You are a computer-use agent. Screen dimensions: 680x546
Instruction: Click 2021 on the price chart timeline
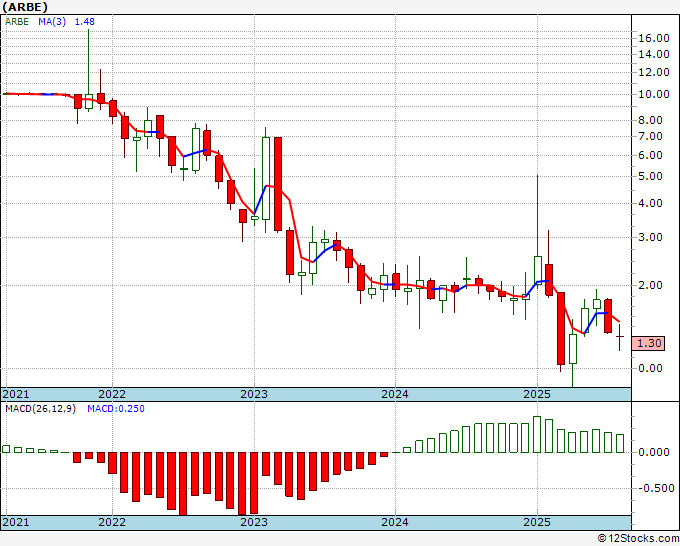point(16,394)
